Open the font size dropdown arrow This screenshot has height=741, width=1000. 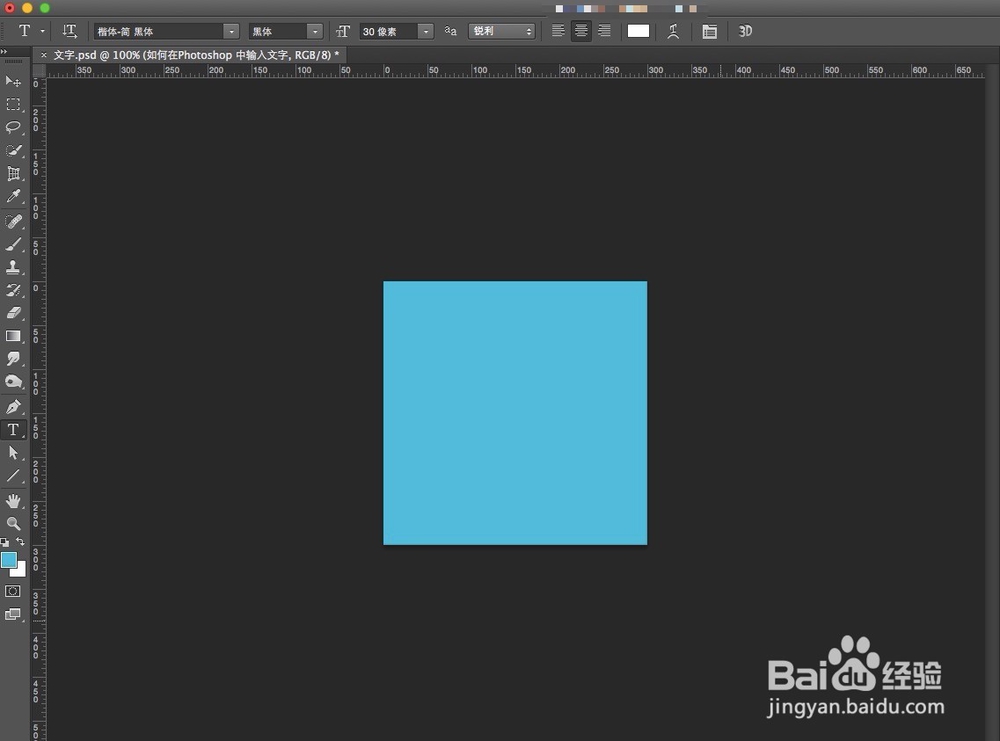click(425, 31)
